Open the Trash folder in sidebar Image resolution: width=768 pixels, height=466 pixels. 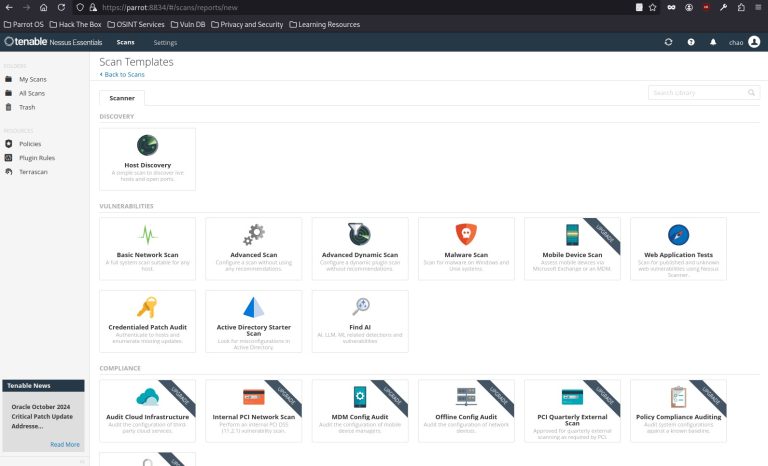[x=27, y=107]
